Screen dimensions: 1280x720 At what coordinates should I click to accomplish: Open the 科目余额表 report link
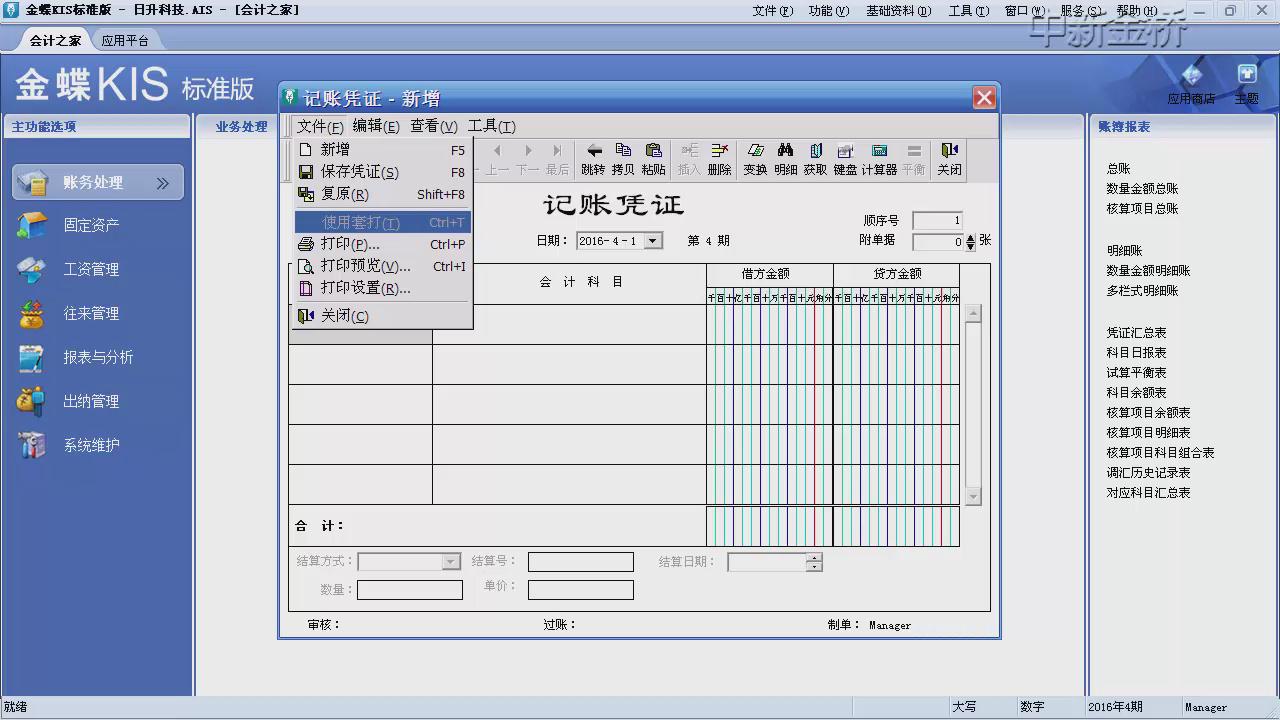click(1136, 393)
